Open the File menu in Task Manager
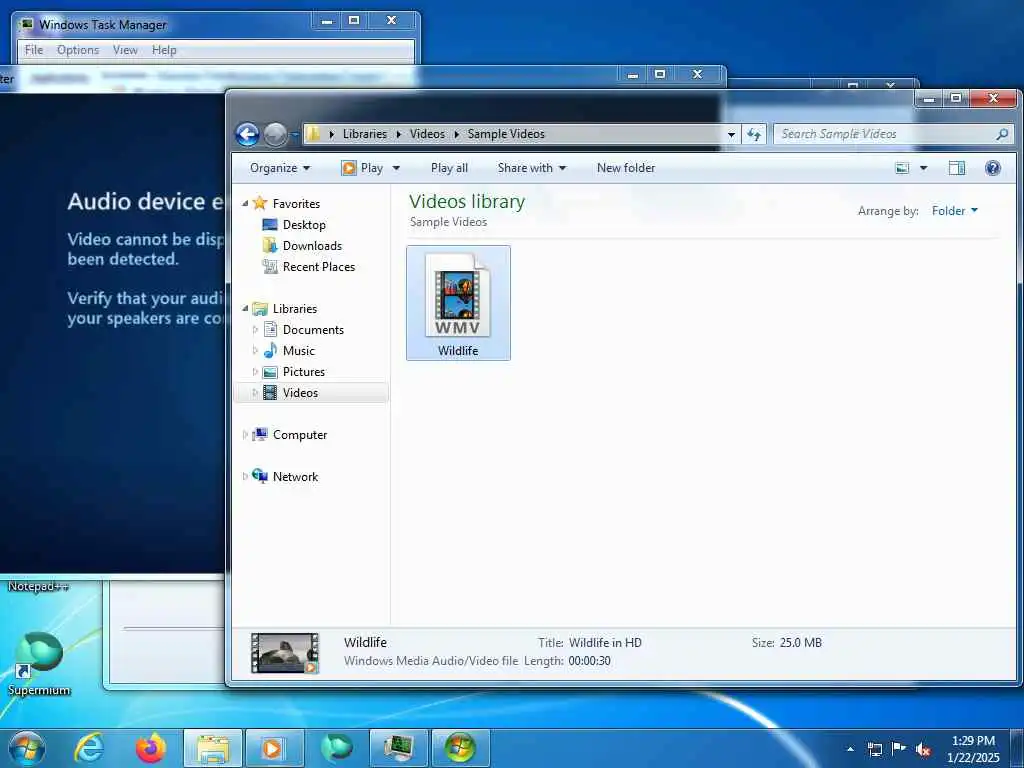Screen dimensions: 1024x768 tap(34, 50)
